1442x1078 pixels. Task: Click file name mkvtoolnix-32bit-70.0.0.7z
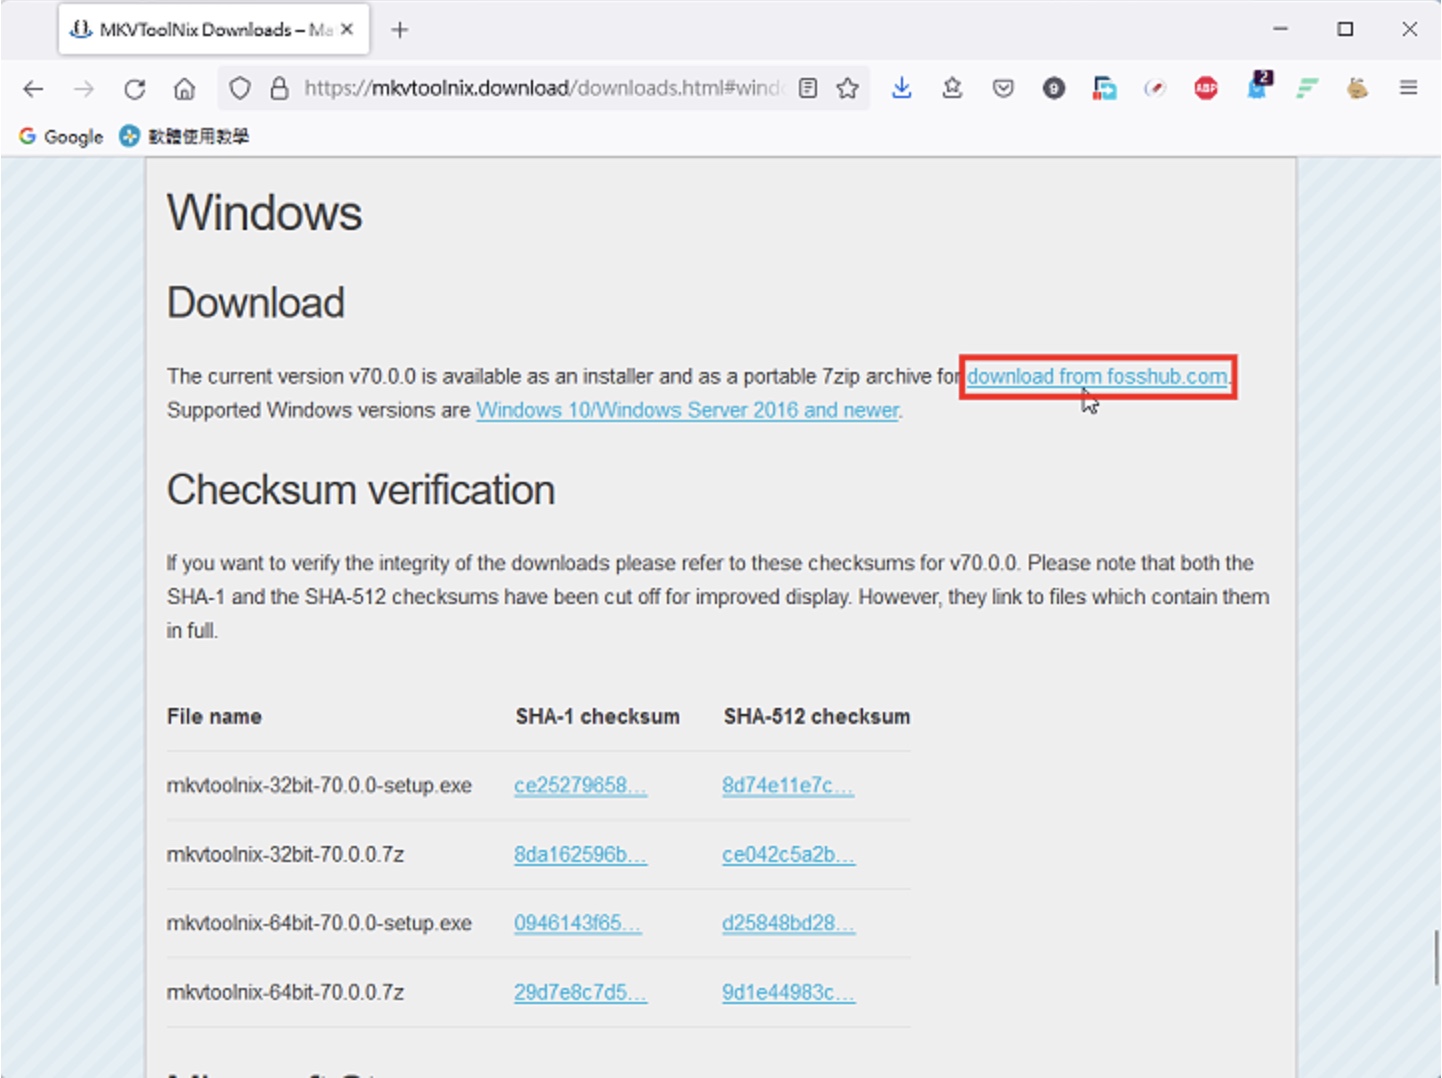[x=285, y=855]
